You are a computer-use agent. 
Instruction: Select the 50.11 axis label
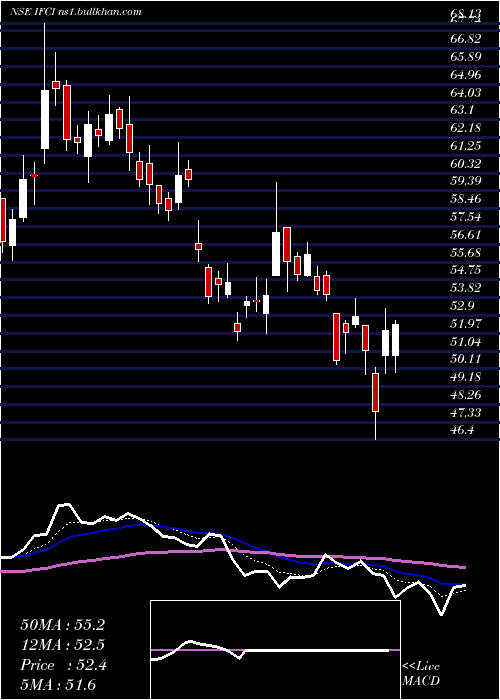pos(466,358)
